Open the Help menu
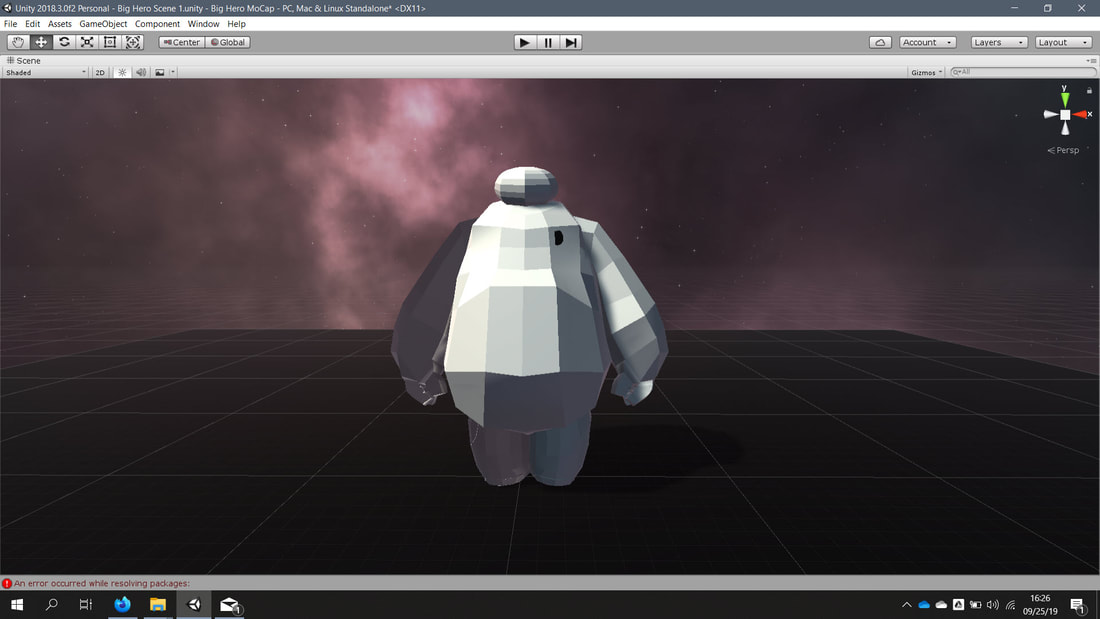Viewport: 1100px width, 619px height. point(236,23)
